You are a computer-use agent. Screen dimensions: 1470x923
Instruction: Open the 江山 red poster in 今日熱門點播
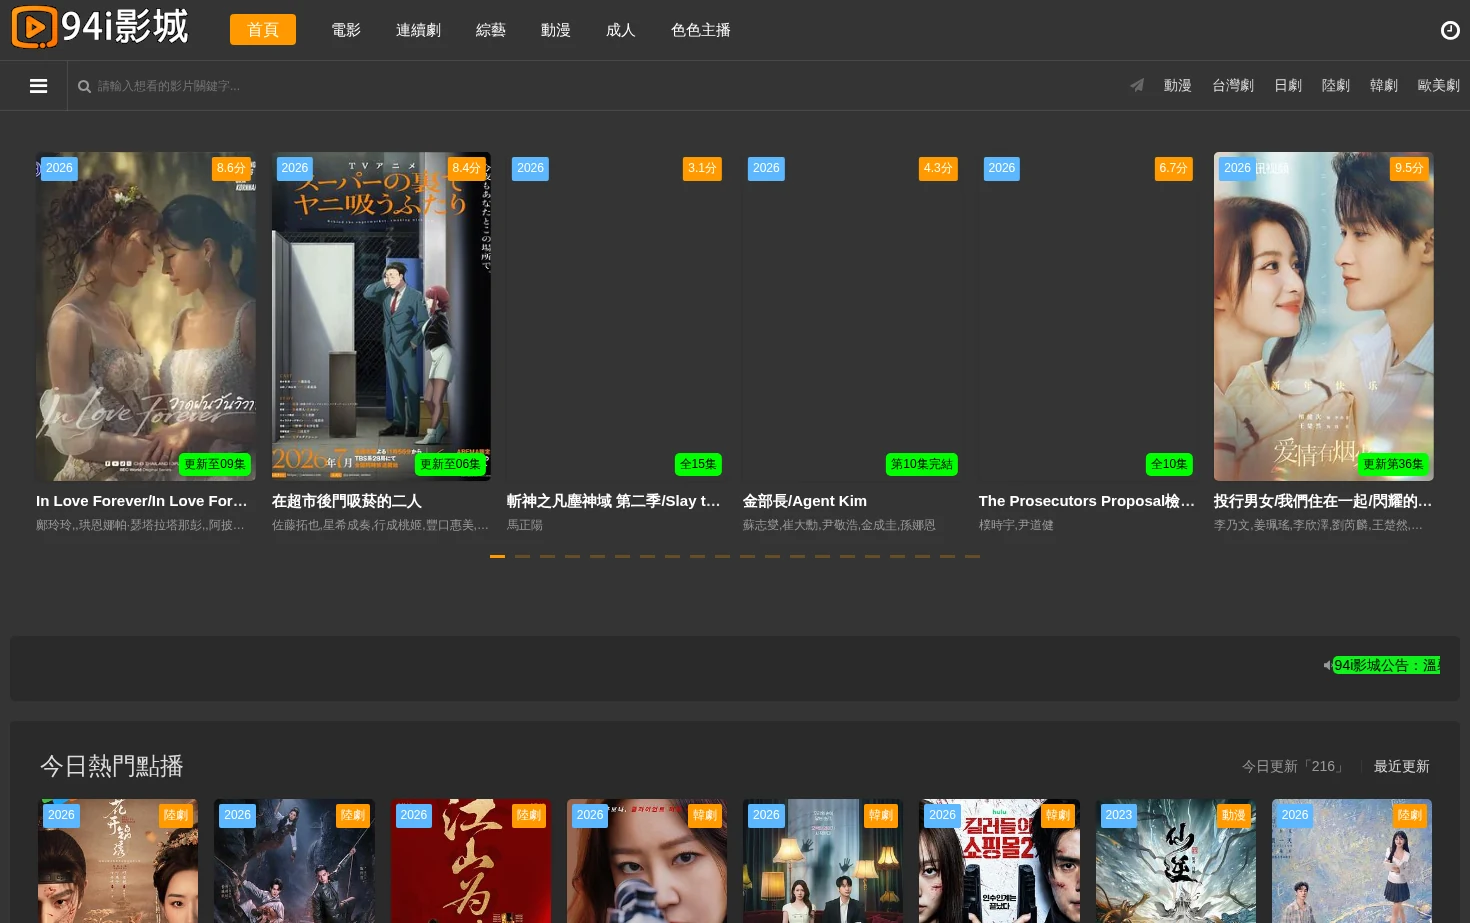point(471,861)
